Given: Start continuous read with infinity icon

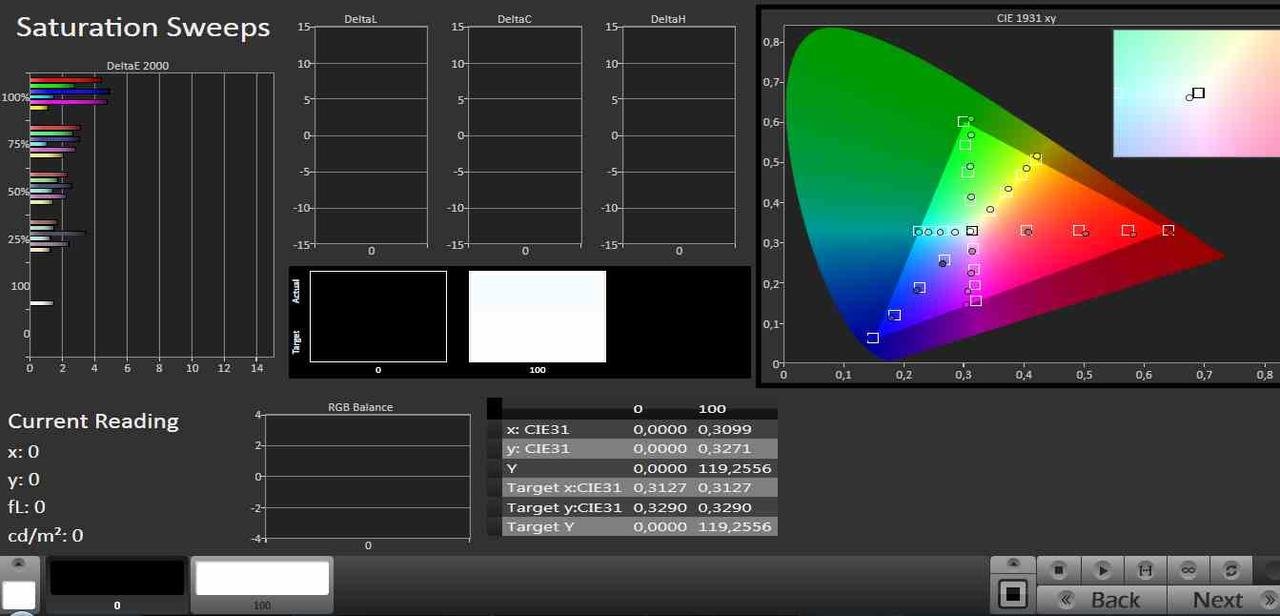Looking at the screenshot, I should 1188,570.
